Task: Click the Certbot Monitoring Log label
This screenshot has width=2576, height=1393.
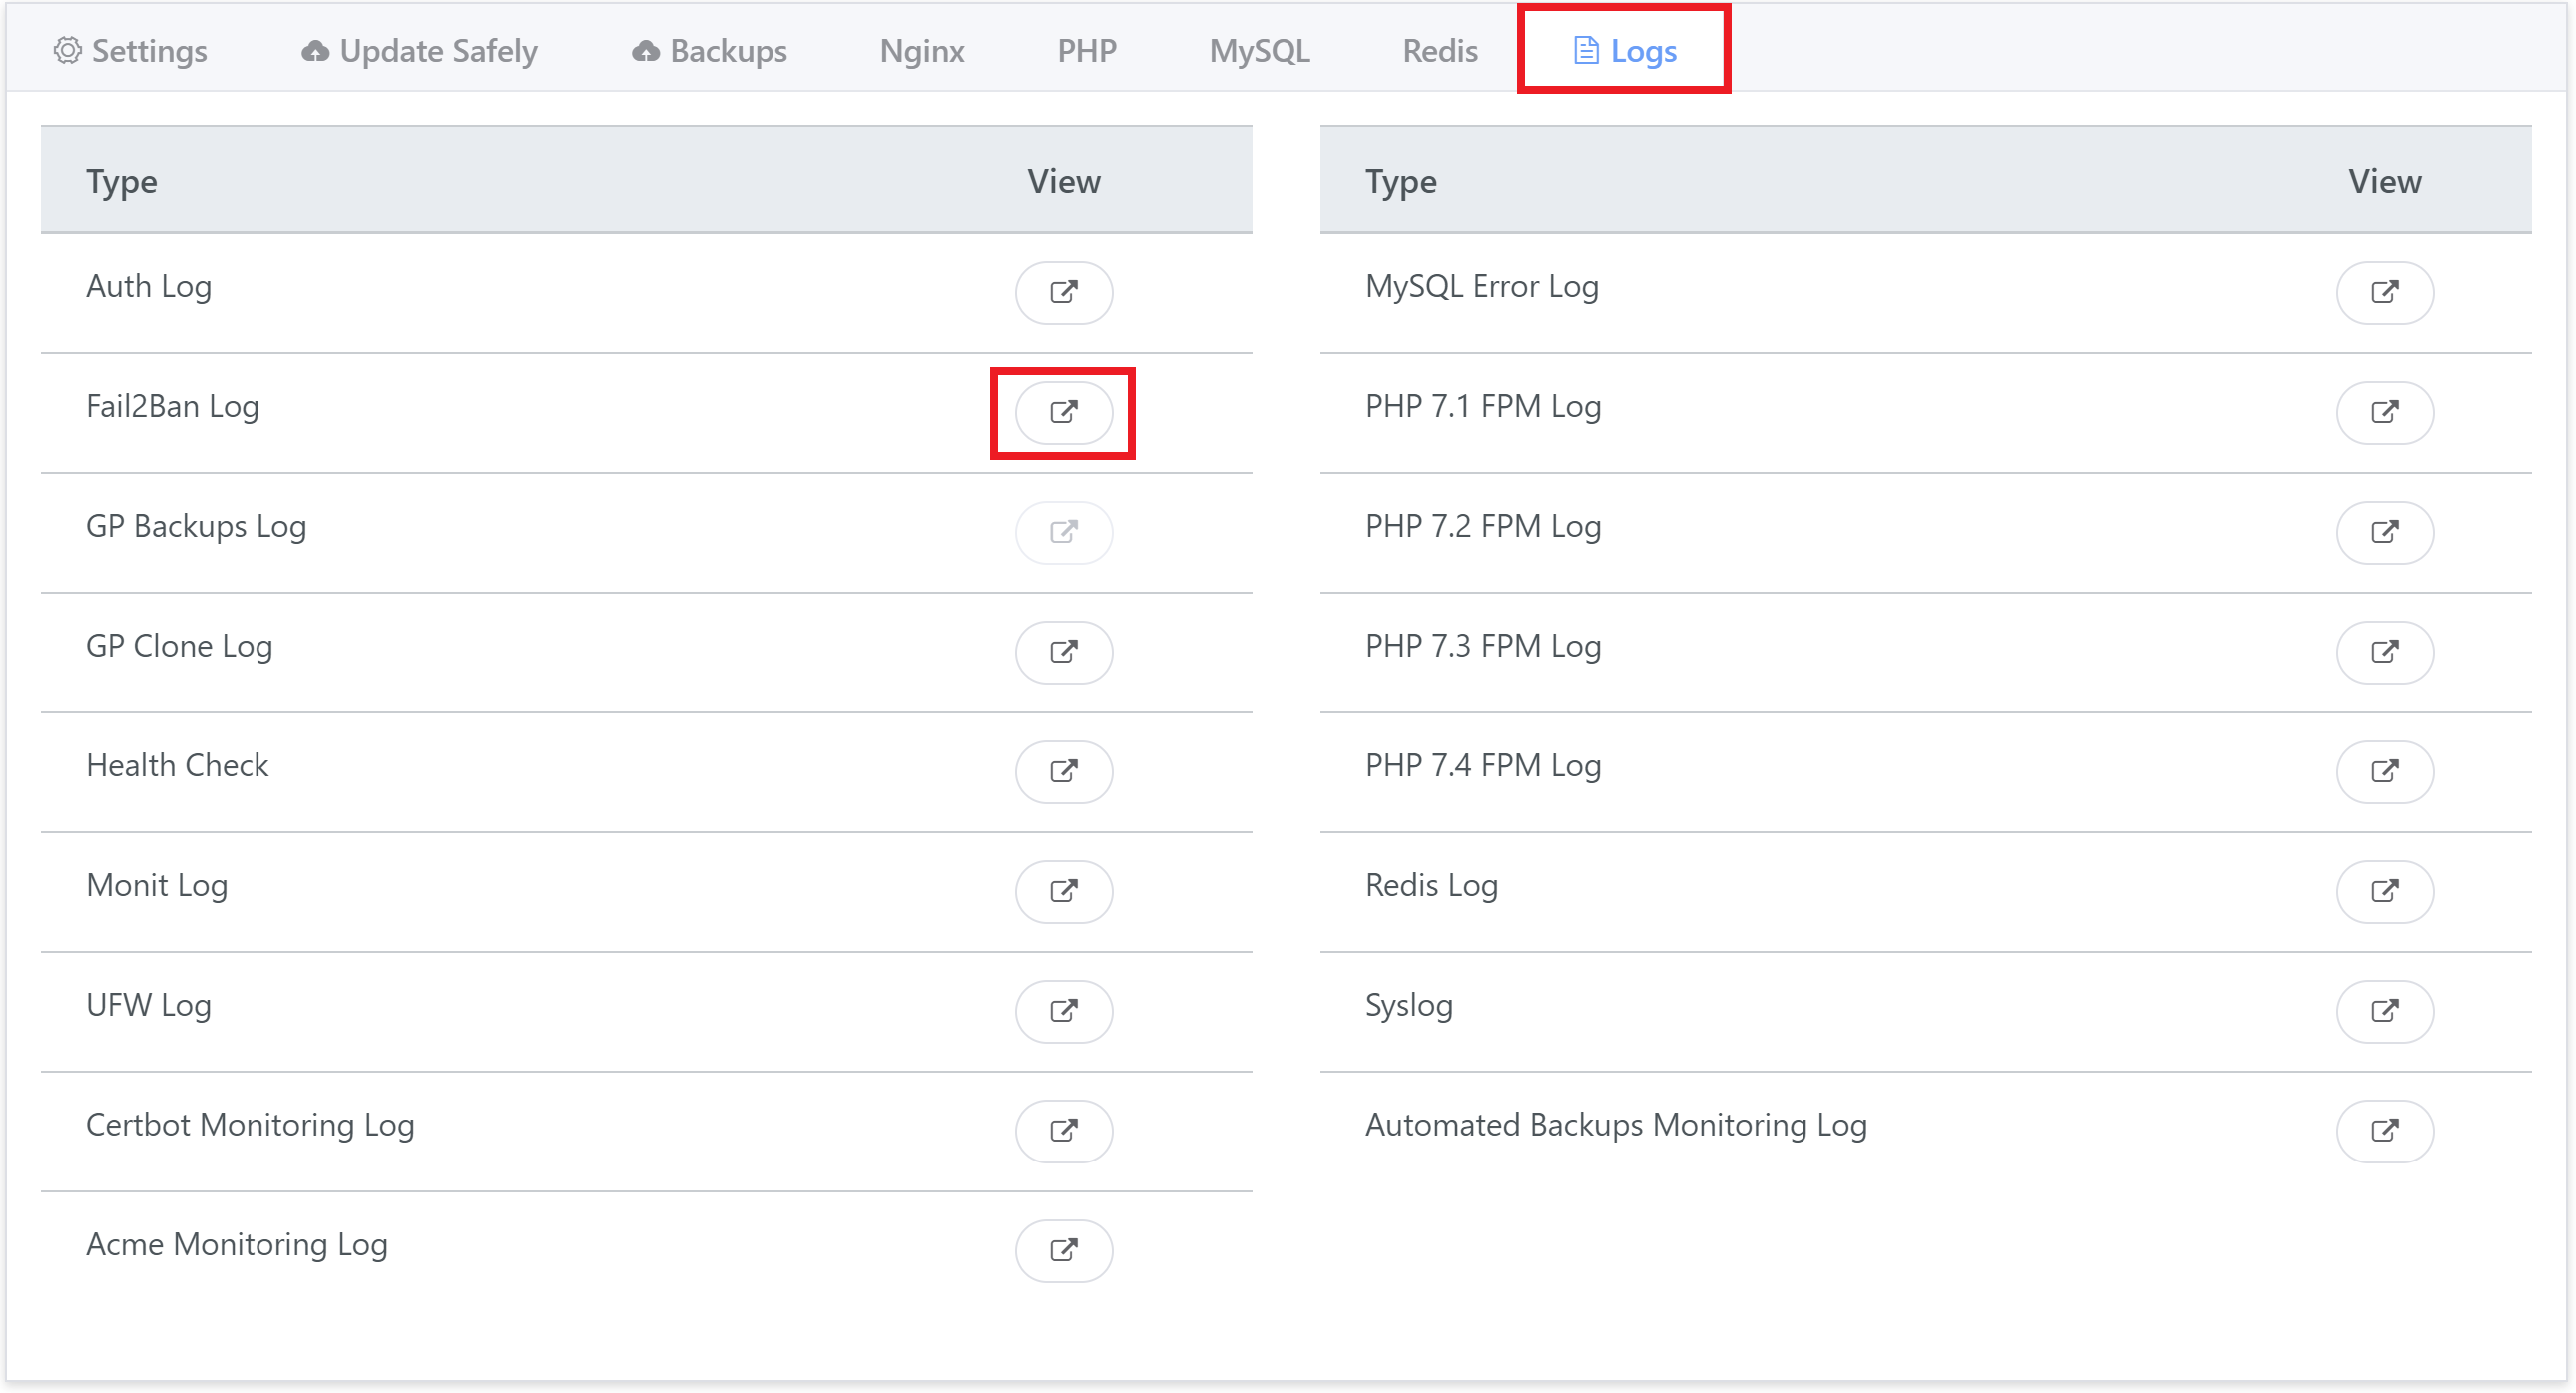Action: (250, 1126)
